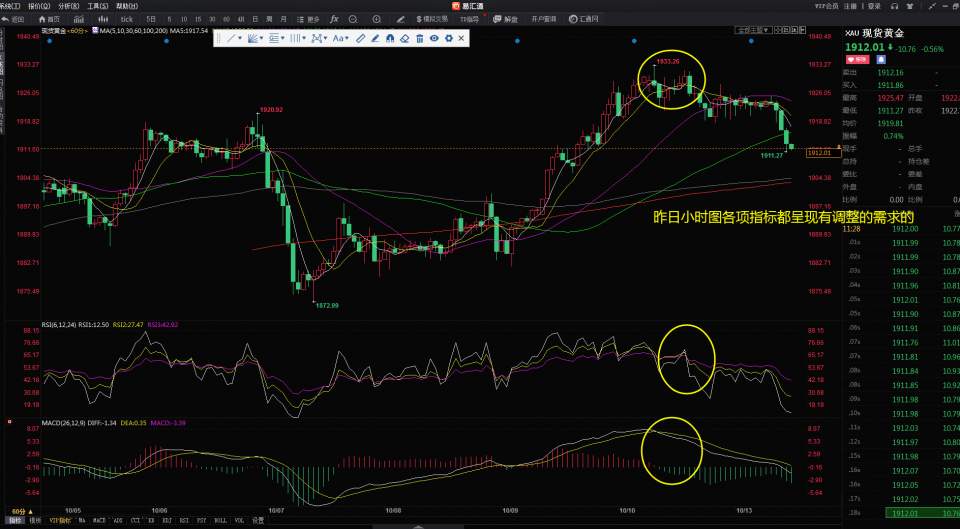The height and width of the screenshot is (529, 960).
Task: Select RSI indicator tab
Action: click(184, 520)
